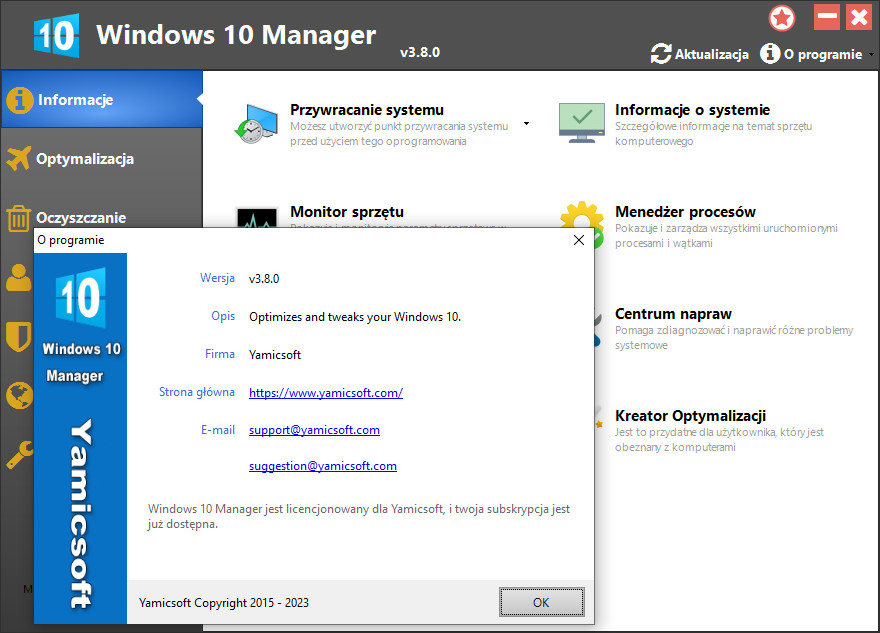This screenshot has width=880, height=633.
Task: Click the Windows 10 Manager logo in header
Action: (x=56, y=35)
